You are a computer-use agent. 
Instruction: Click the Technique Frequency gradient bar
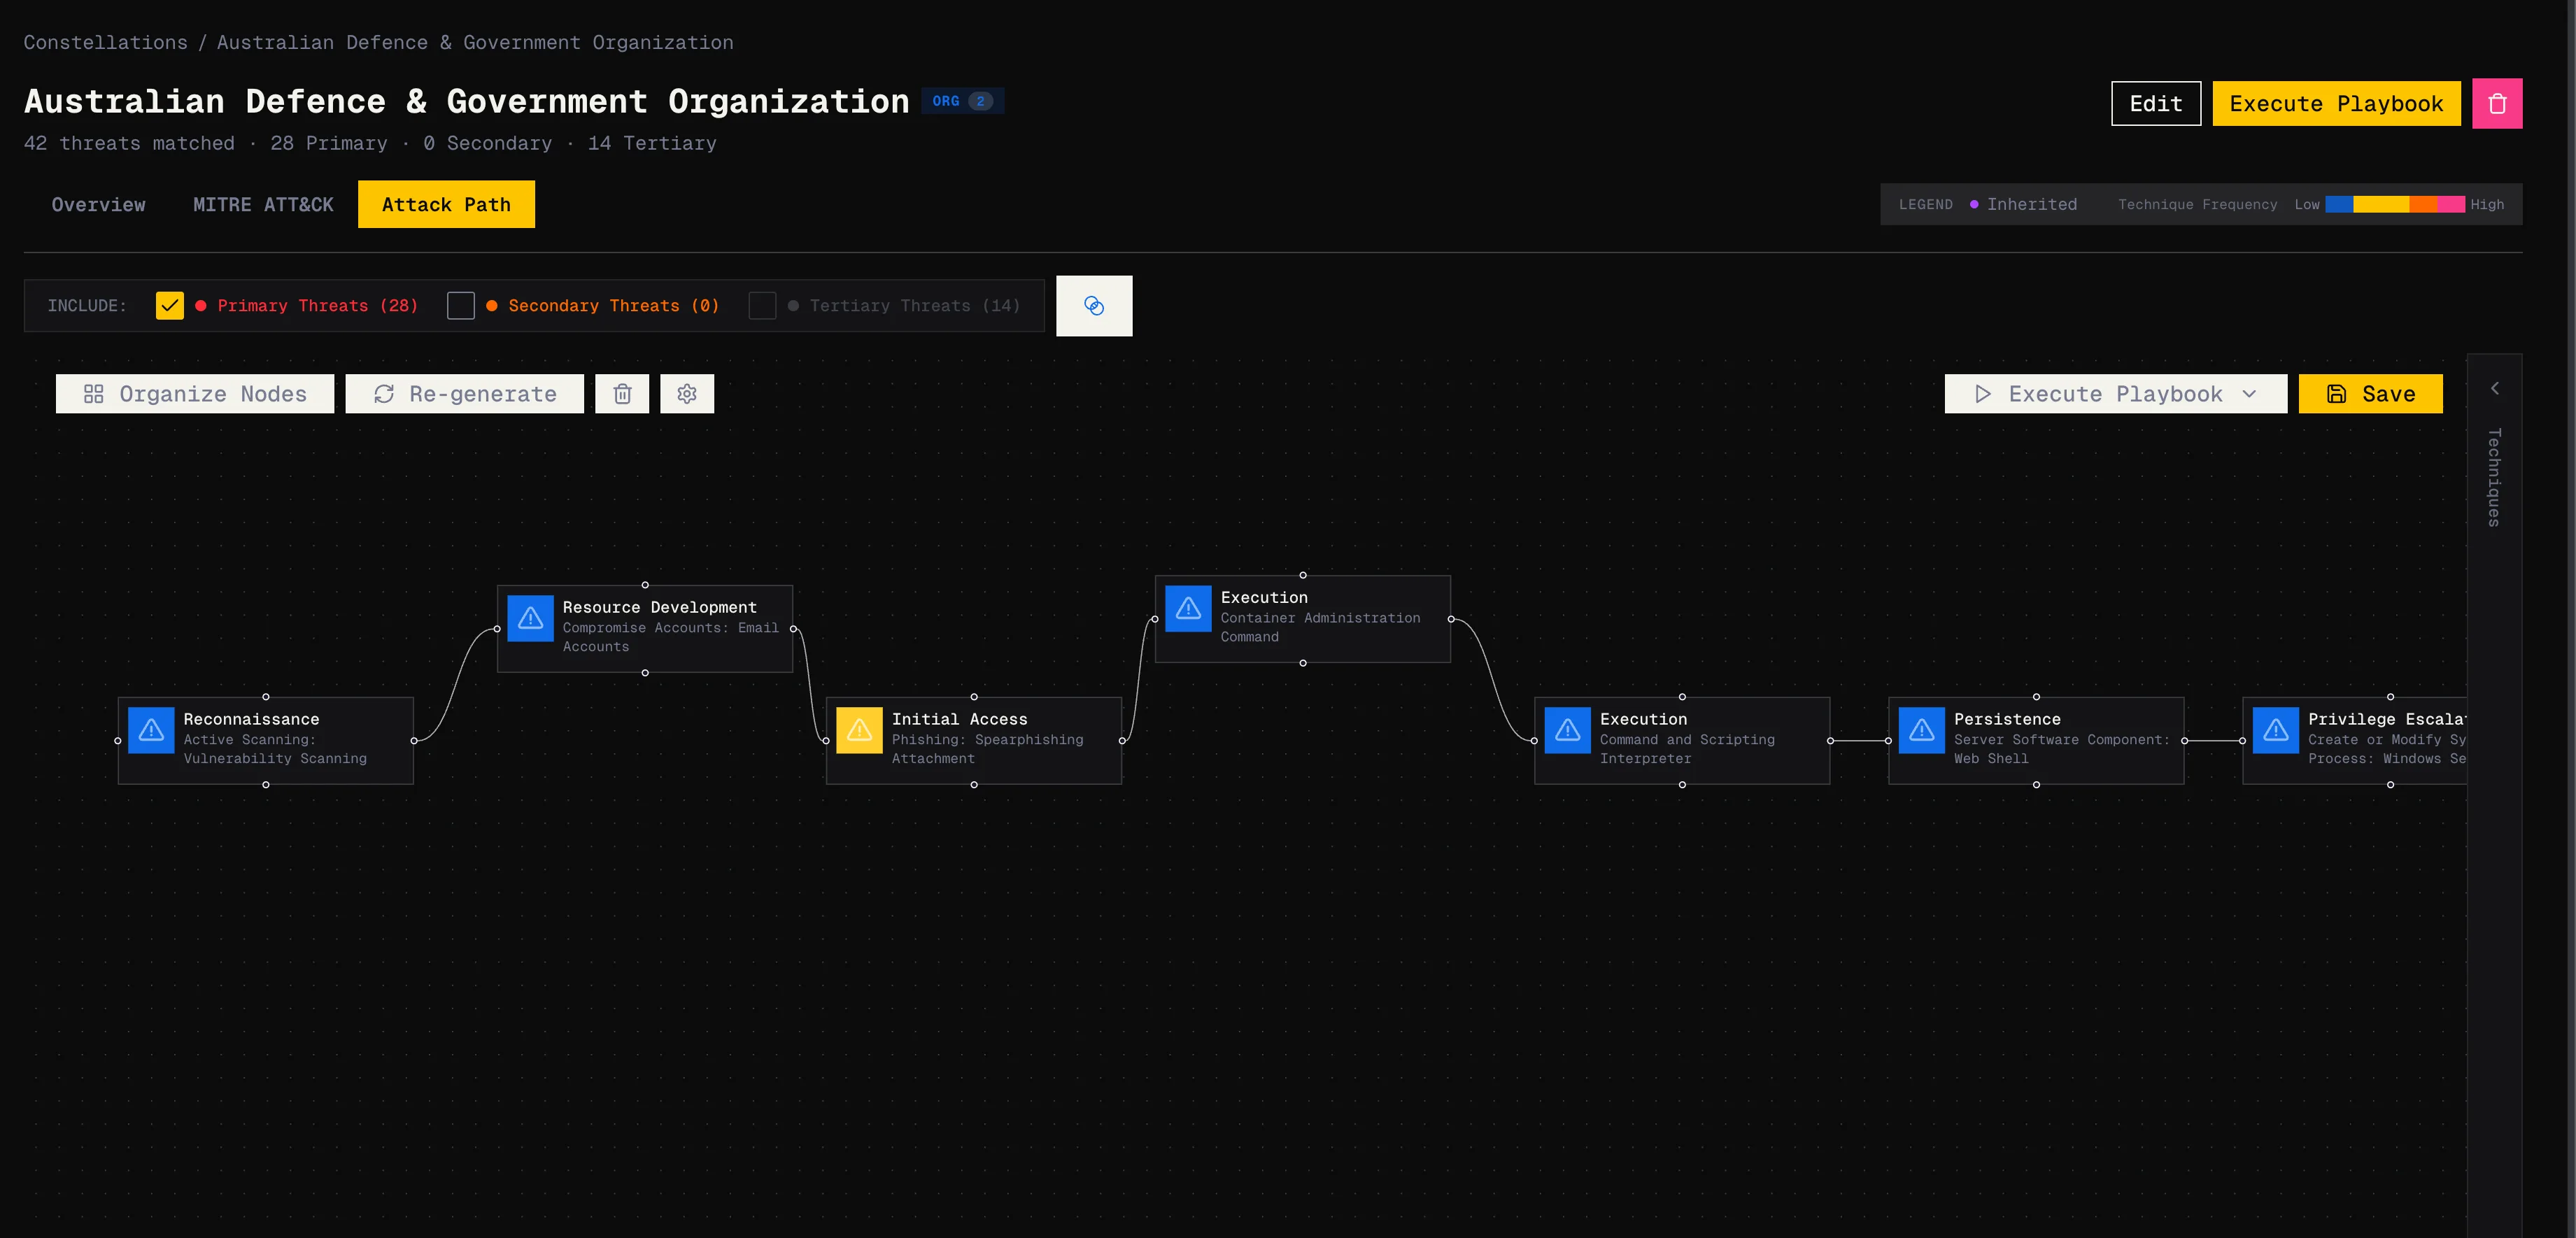[2395, 204]
